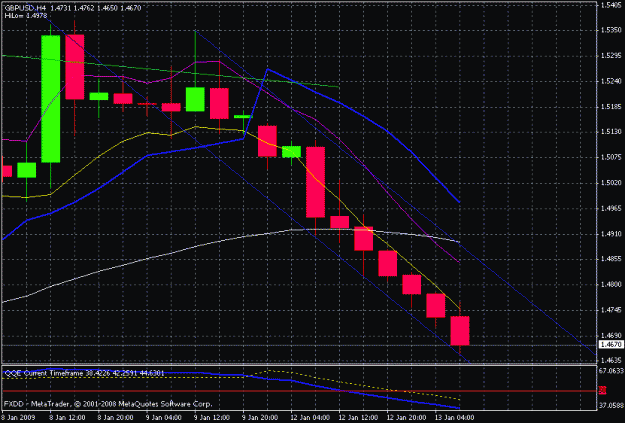
Task: Select the 1.4855 price level label
Action: (610, 259)
